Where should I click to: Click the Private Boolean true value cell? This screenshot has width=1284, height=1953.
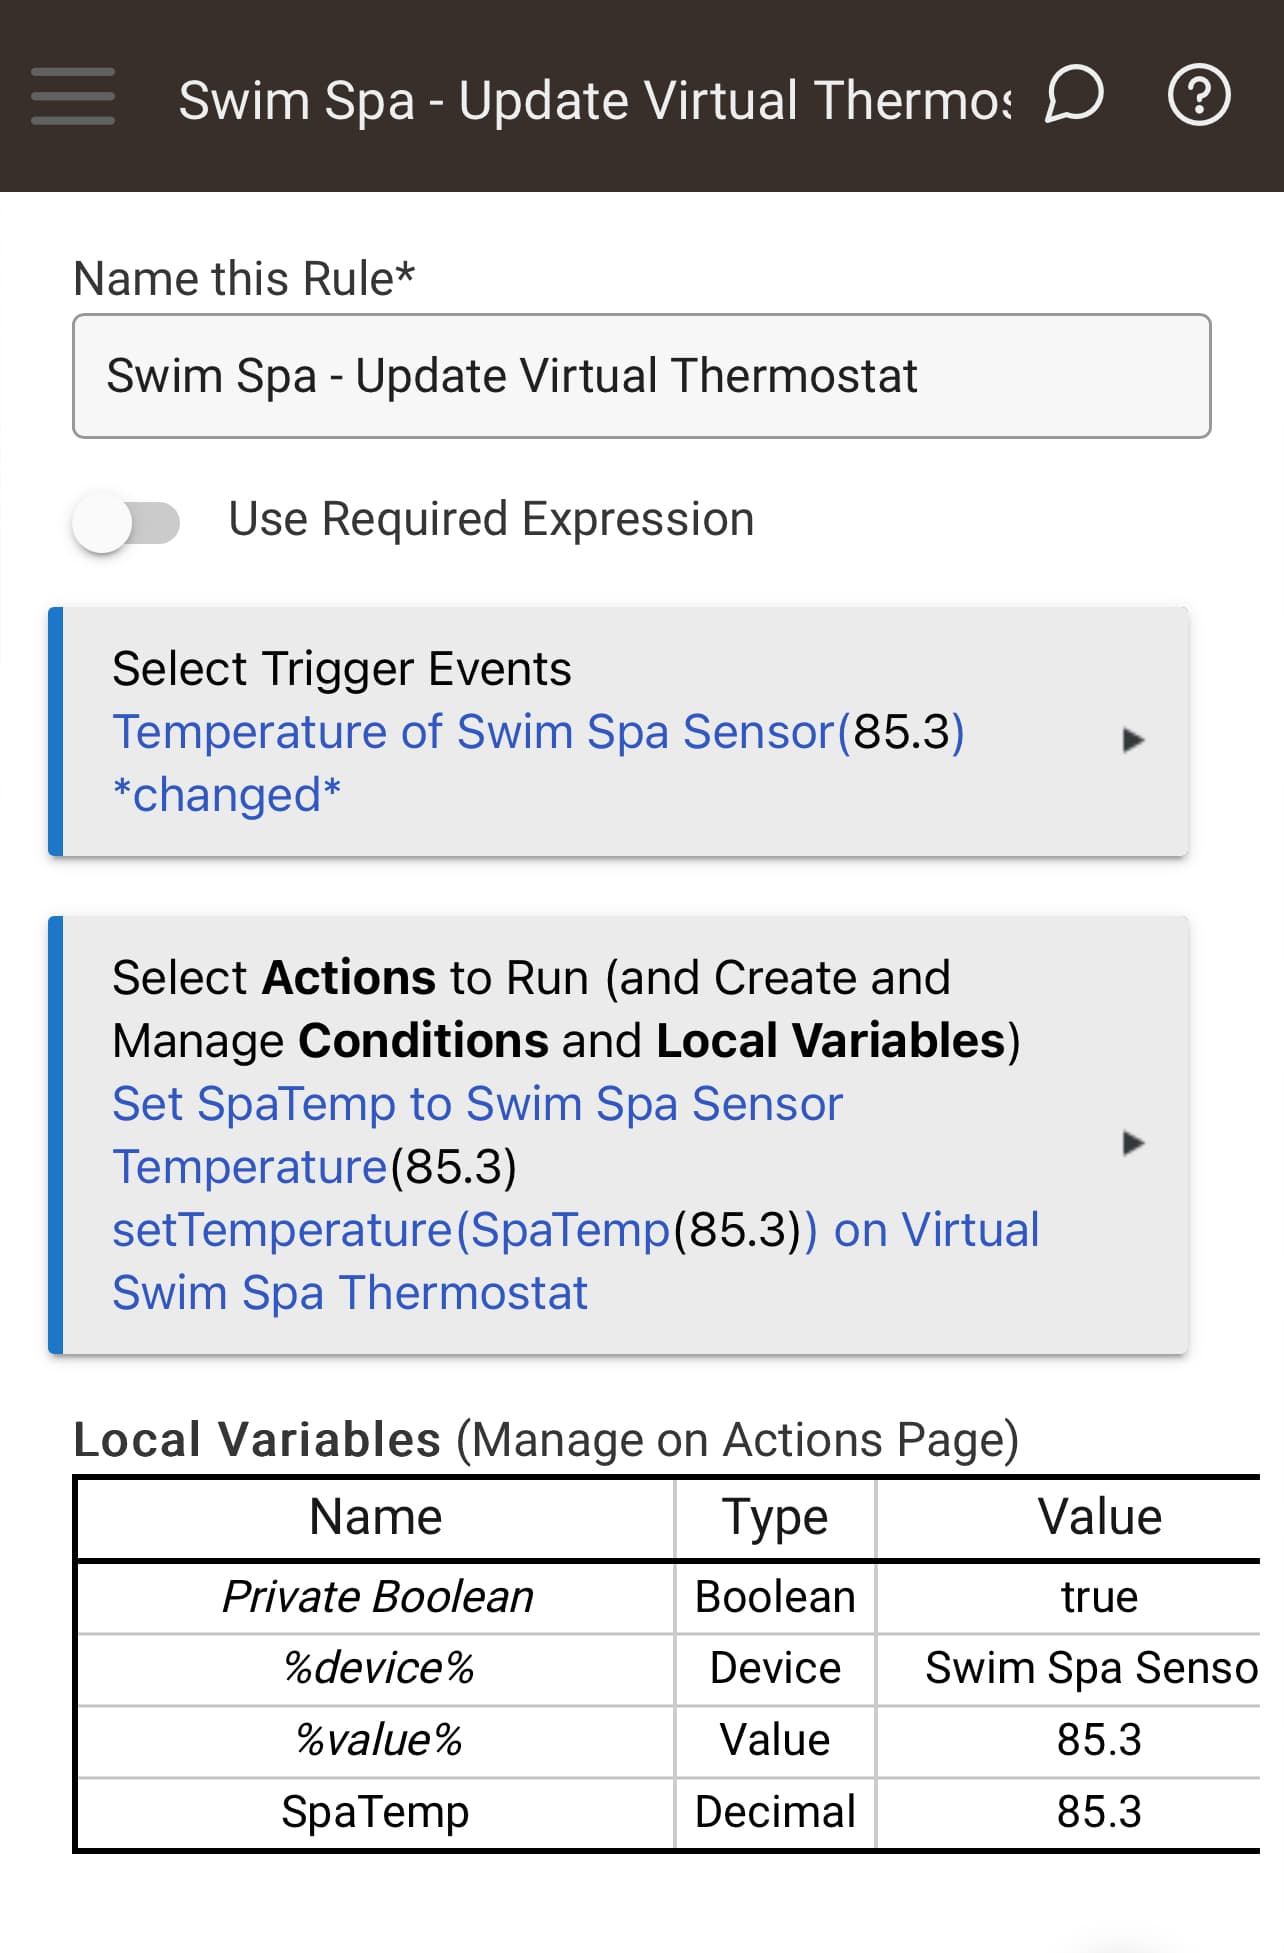1099,1597
